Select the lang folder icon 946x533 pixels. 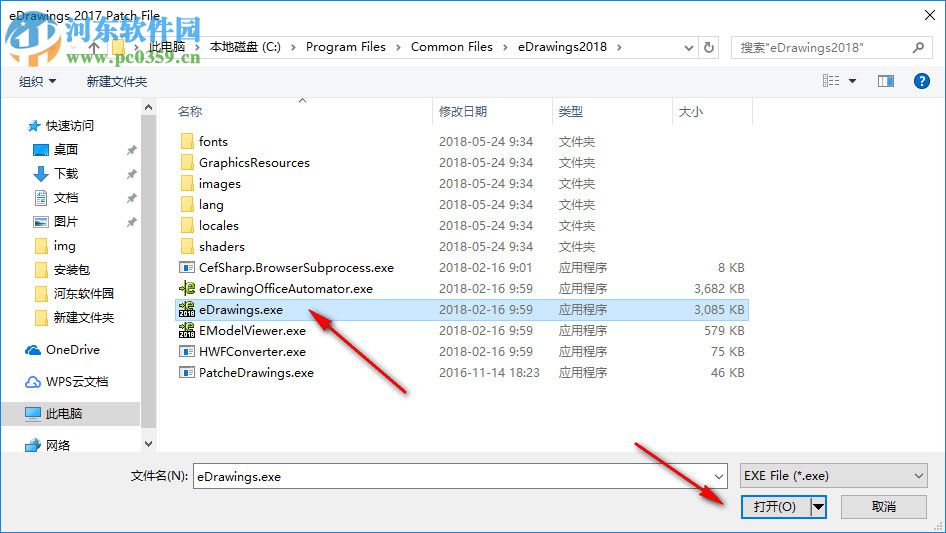click(187, 205)
